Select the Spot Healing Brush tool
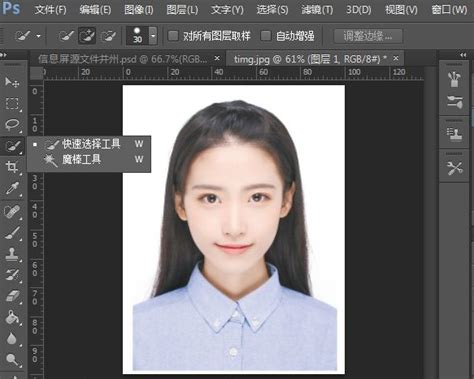The width and height of the screenshot is (474, 379). pyautogui.click(x=12, y=212)
